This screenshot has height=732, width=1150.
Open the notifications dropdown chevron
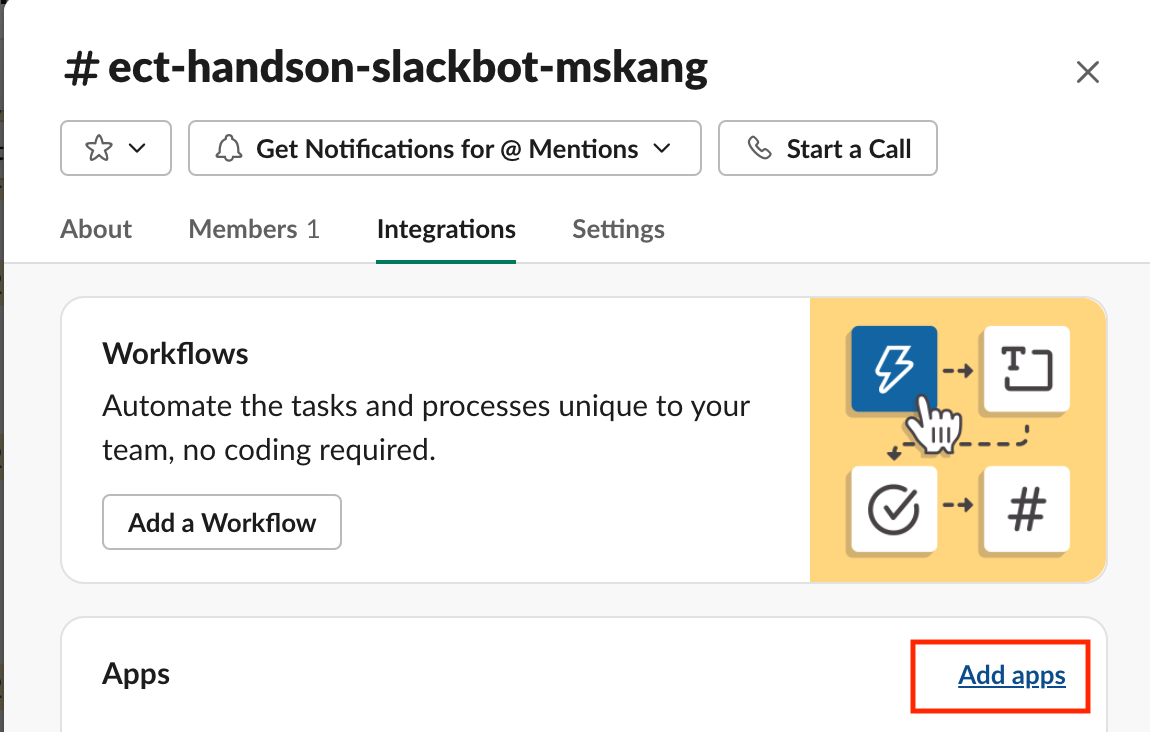point(661,149)
